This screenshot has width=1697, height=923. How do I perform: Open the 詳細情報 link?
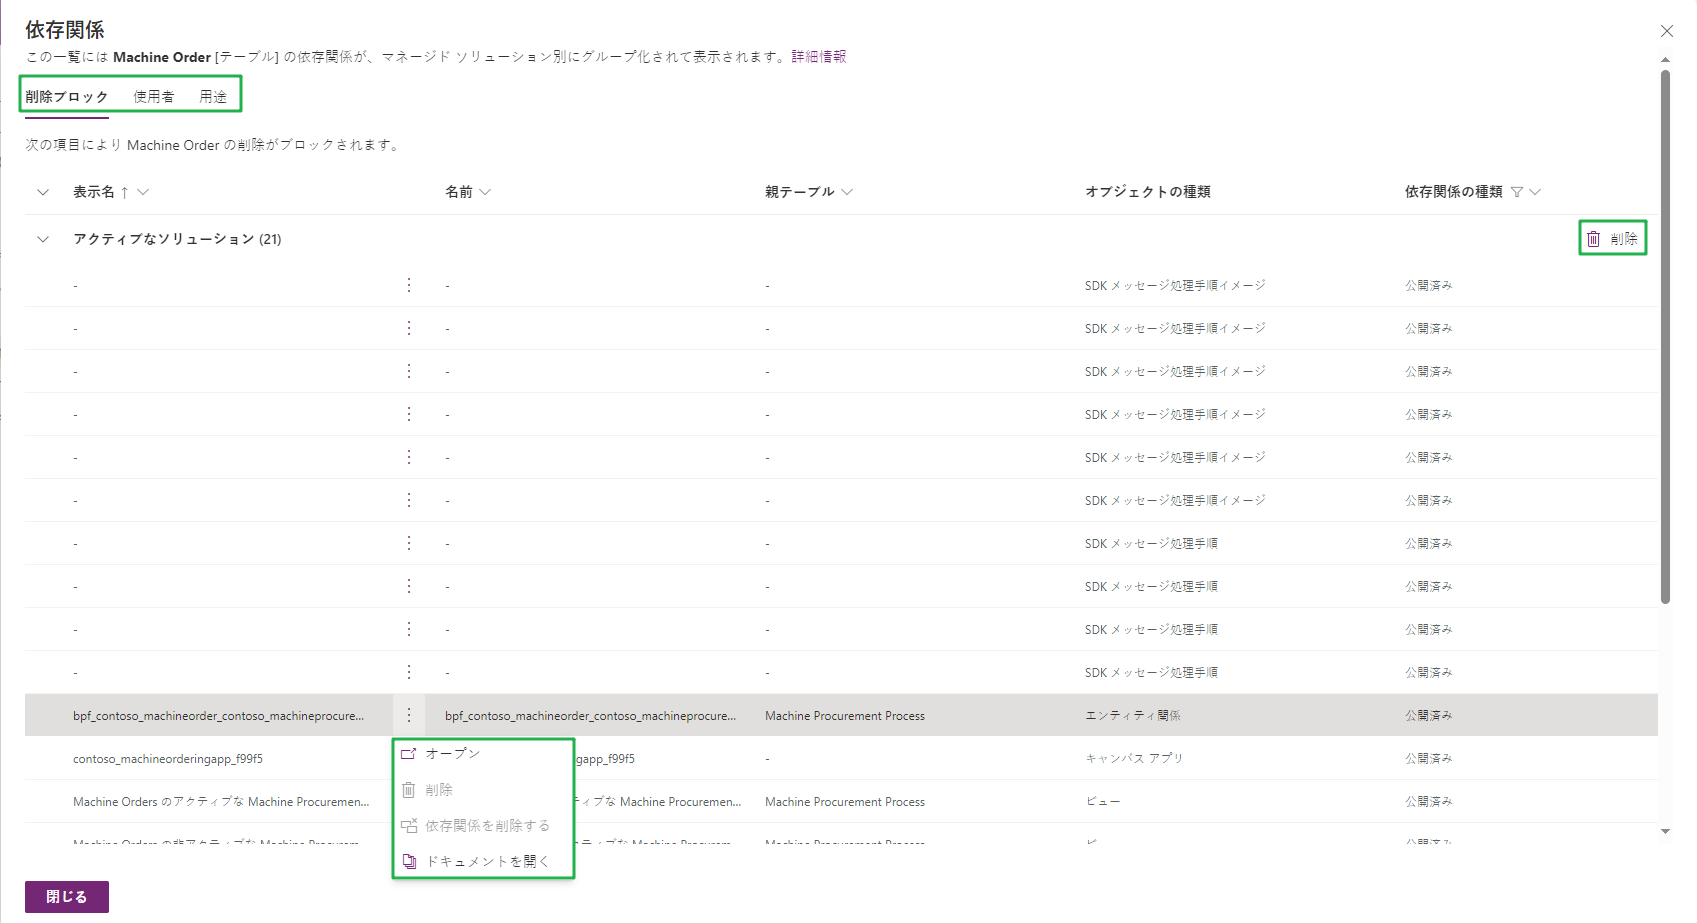coord(820,56)
